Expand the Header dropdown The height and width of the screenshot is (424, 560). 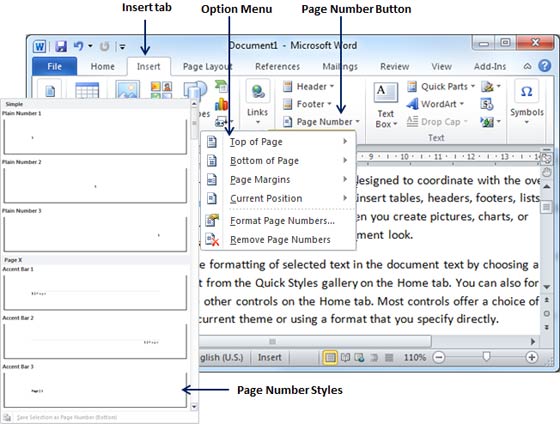click(x=308, y=86)
